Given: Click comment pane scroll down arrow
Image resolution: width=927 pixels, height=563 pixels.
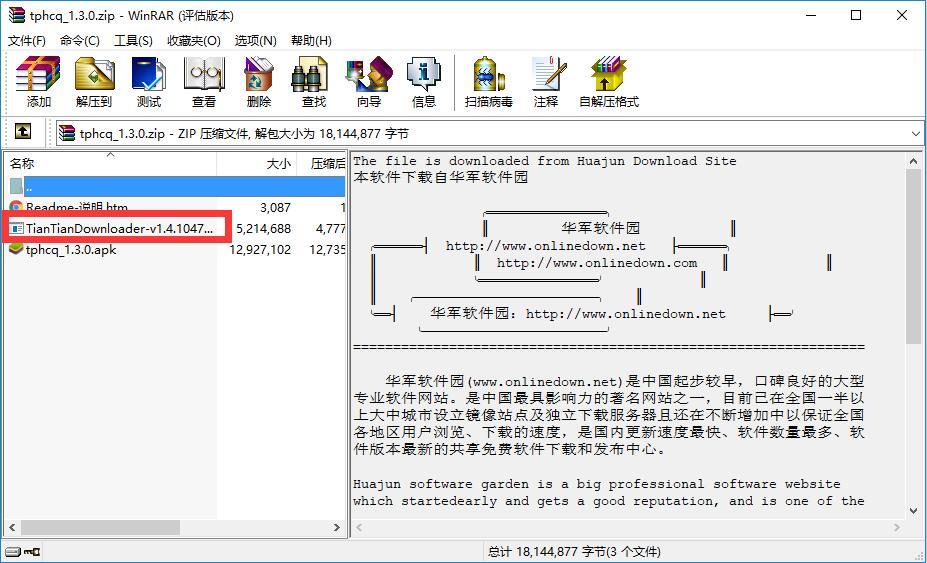Looking at the screenshot, I should 913,510.
